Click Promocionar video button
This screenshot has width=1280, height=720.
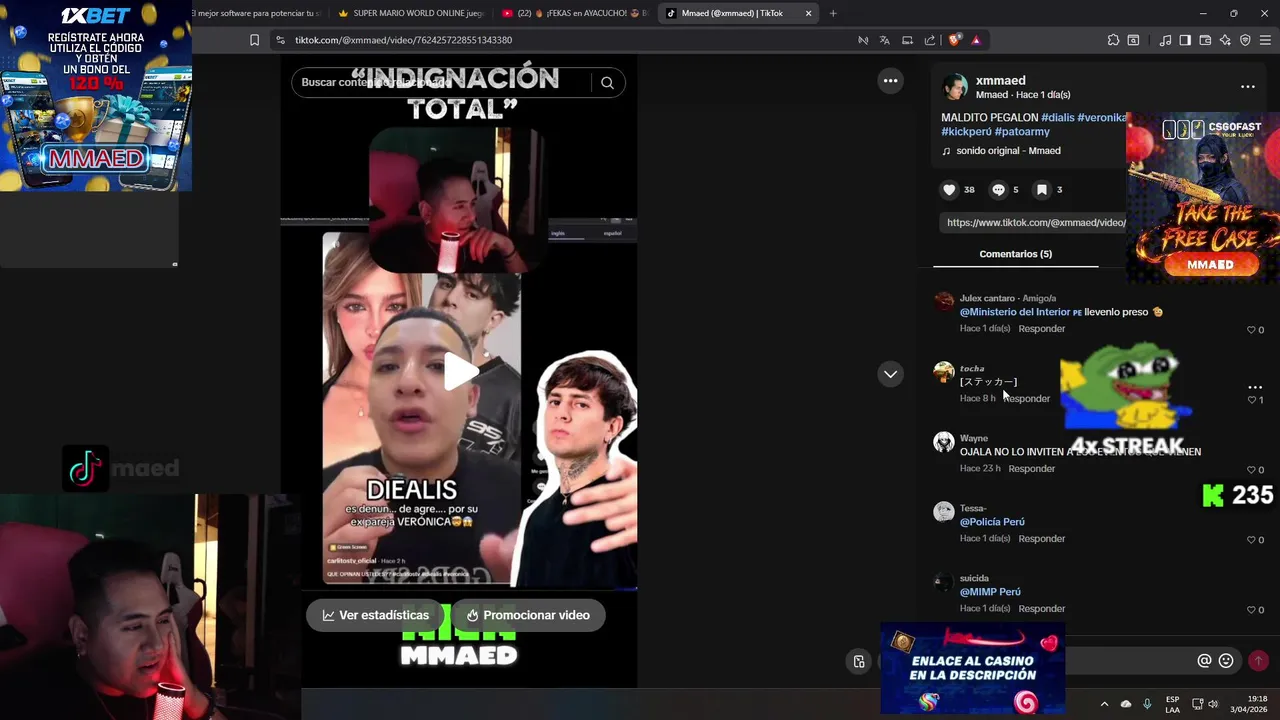click(x=528, y=615)
